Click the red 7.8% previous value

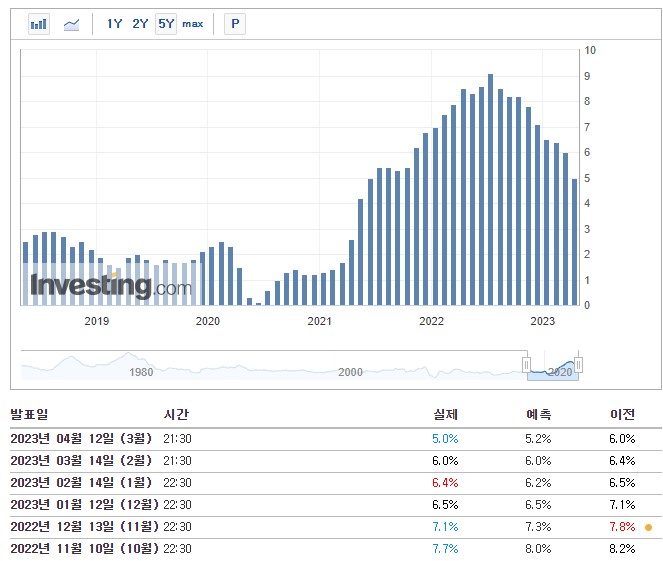(x=622, y=527)
